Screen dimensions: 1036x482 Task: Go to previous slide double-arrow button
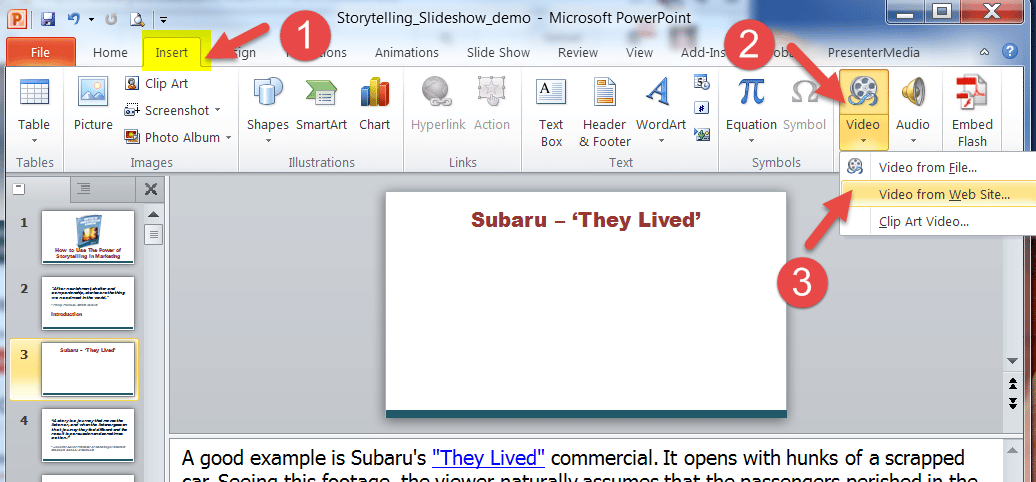coord(1012,383)
